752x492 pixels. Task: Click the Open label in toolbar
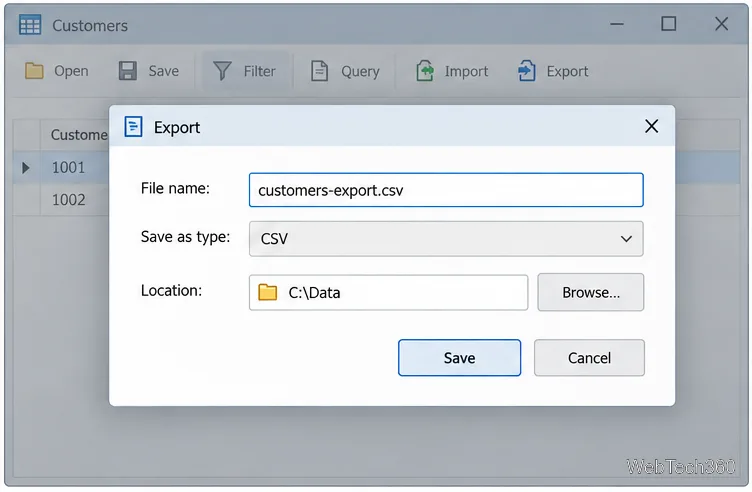tap(71, 71)
